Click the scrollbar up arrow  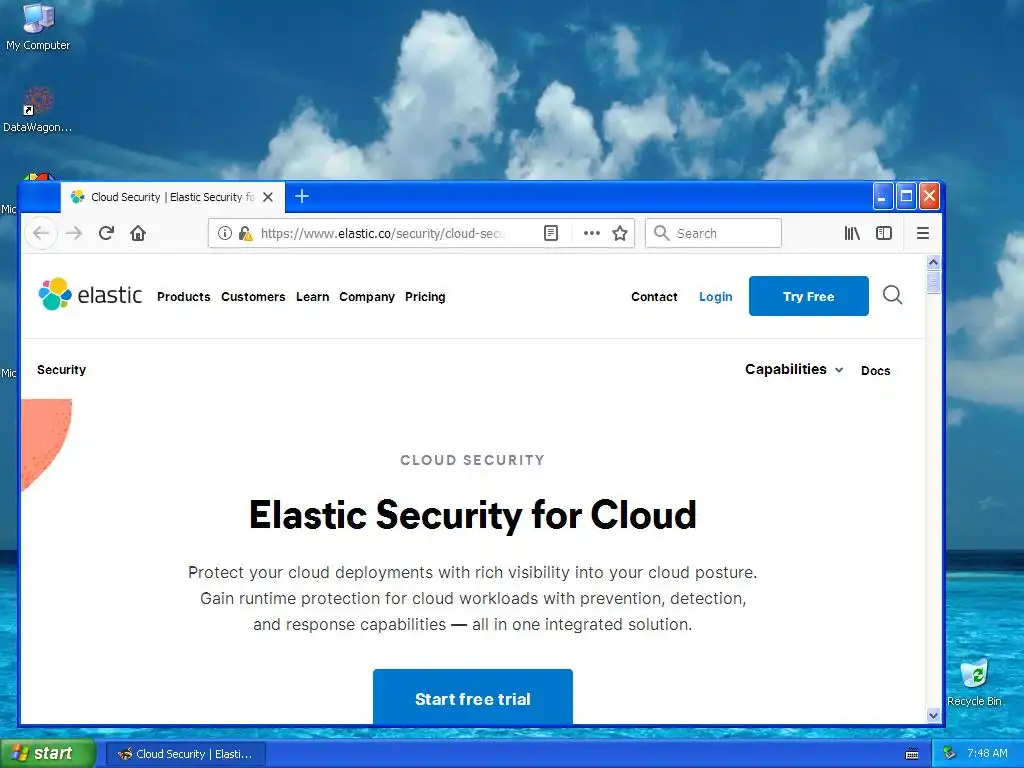(933, 262)
